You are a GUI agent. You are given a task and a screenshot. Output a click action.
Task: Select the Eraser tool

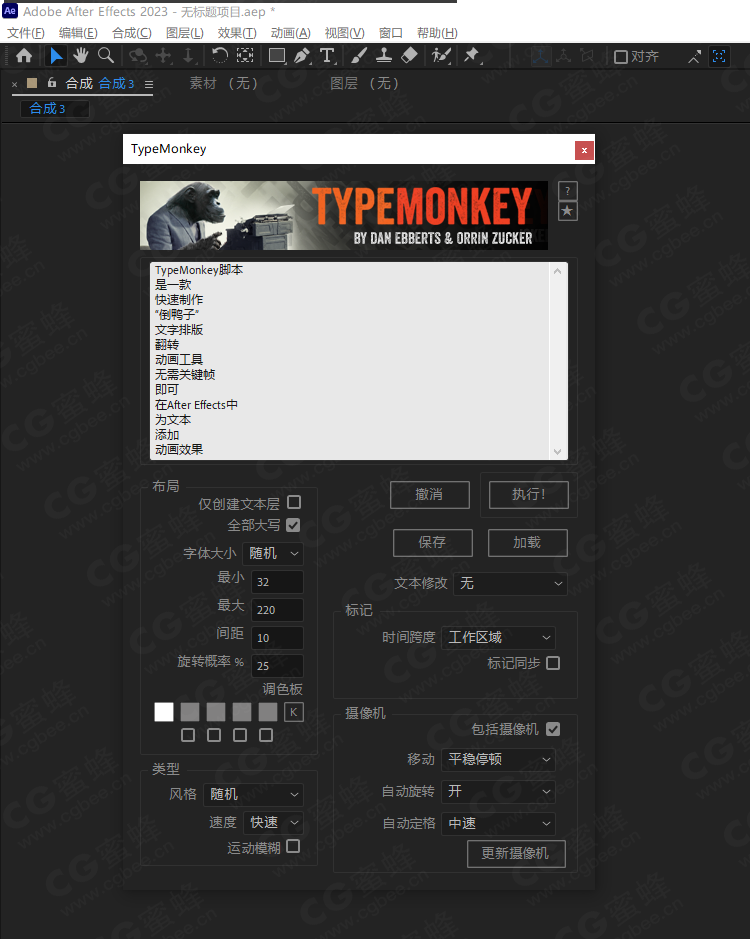(409, 56)
